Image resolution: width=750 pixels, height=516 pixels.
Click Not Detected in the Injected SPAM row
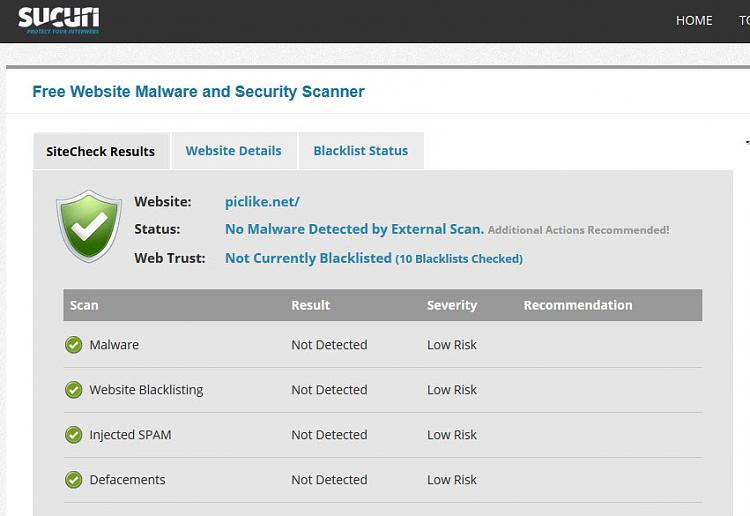330,435
